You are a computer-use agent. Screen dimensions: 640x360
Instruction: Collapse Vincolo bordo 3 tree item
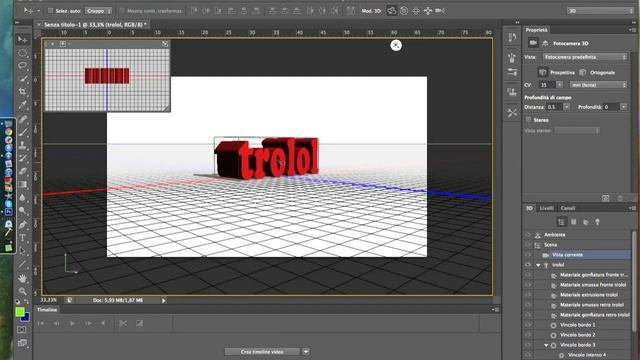pyautogui.click(x=546, y=345)
